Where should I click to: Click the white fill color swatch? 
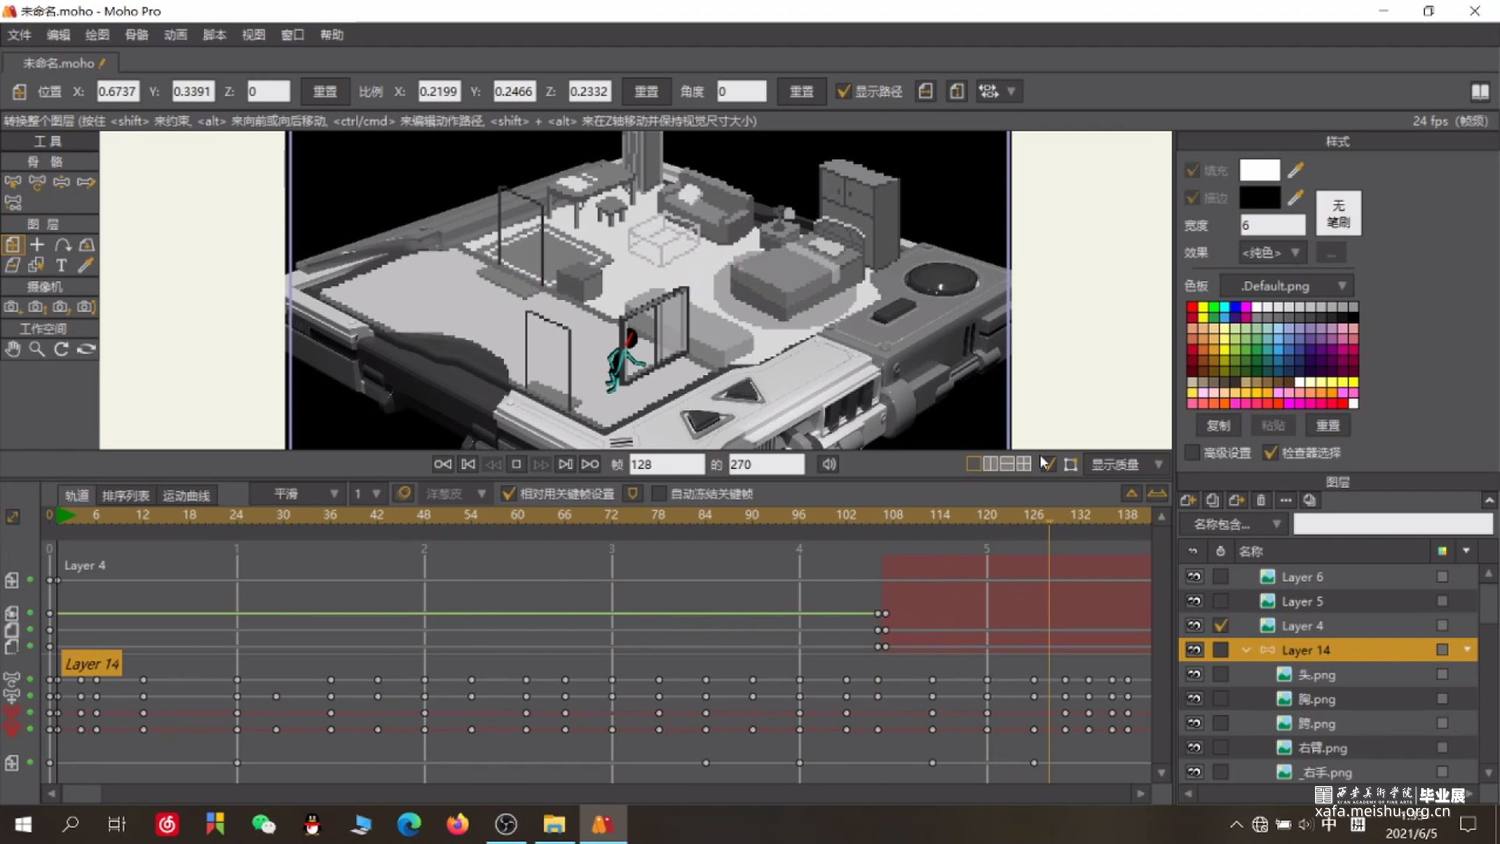tap(1259, 170)
